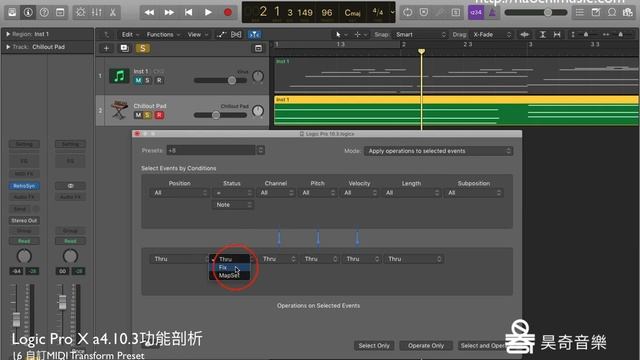Start playback with Play button
Viewport: 640px width, 360px height.
tap(208, 13)
